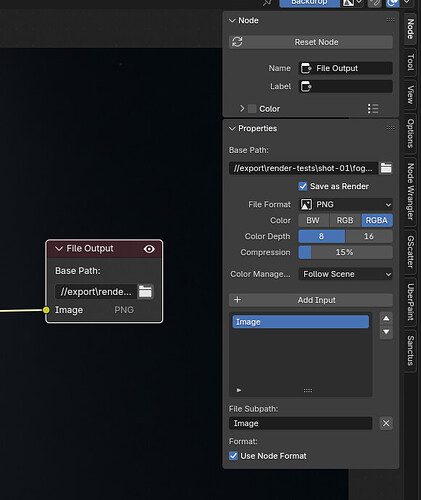The image size is (421, 500).
Task: Toggle the pin icon in header
Action: pyautogui.click(x=267, y=3)
